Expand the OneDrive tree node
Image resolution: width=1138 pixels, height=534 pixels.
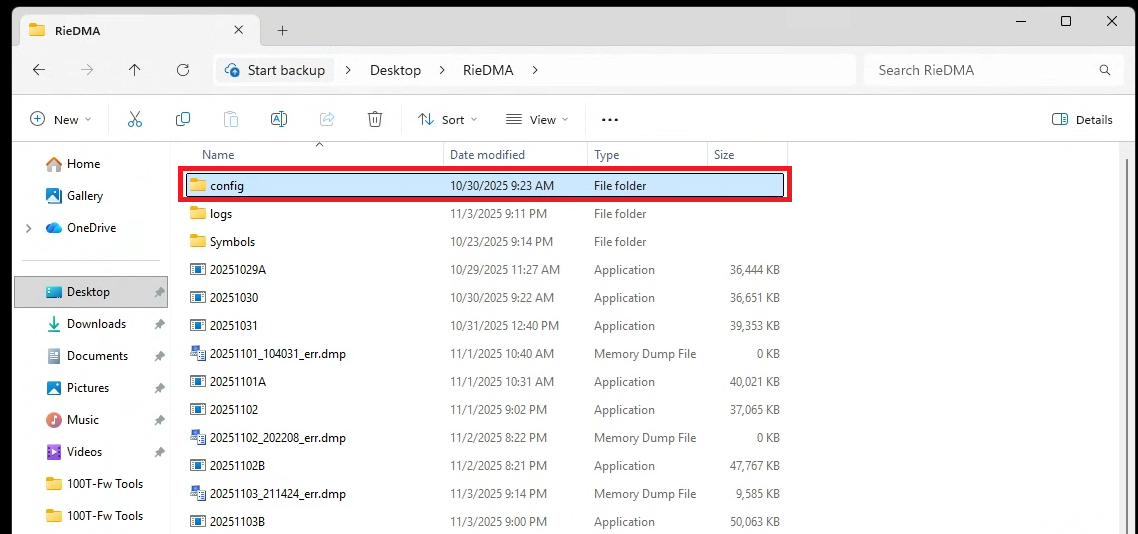pos(28,228)
